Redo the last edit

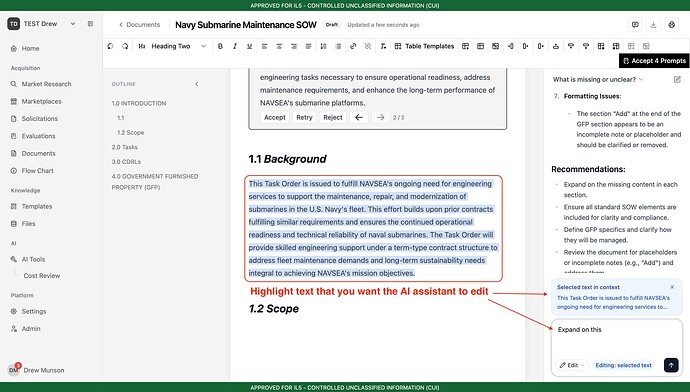pos(125,46)
